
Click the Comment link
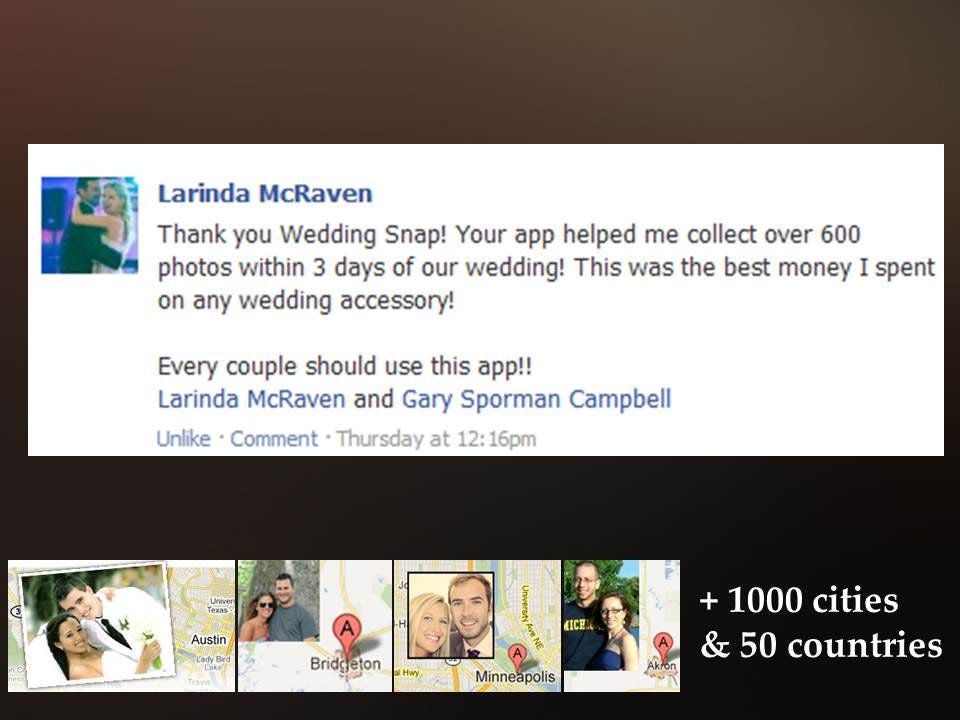(274, 439)
